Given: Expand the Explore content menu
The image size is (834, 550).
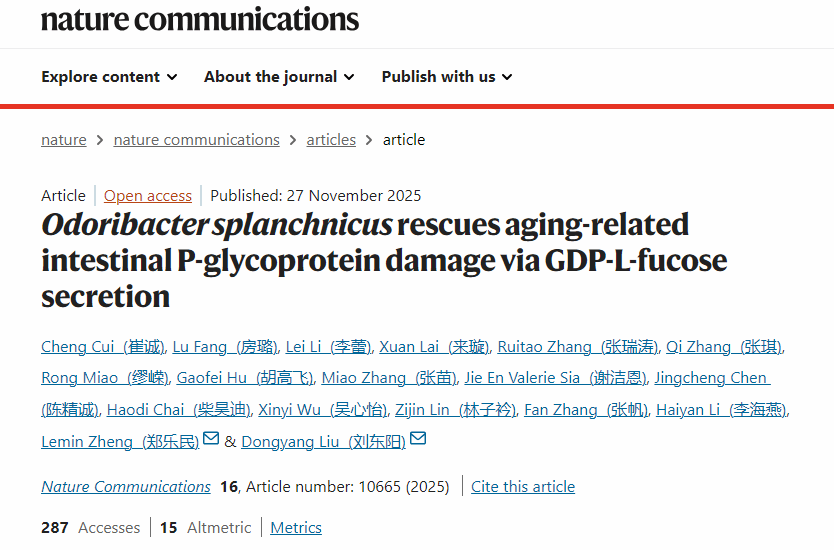Looking at the screenshot, I should [x=109, y=77].
